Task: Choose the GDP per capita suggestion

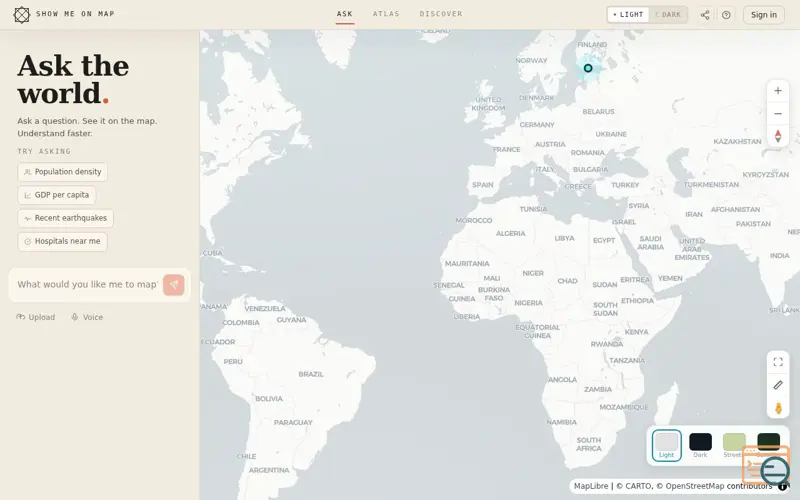Action: 57,195
